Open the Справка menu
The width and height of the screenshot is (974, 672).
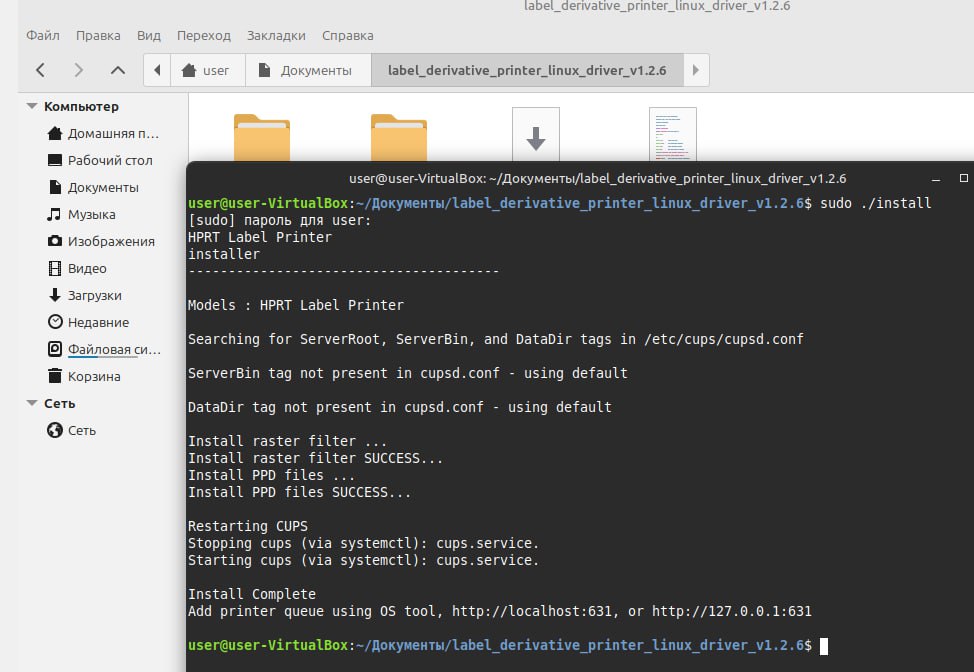(347, 35)
